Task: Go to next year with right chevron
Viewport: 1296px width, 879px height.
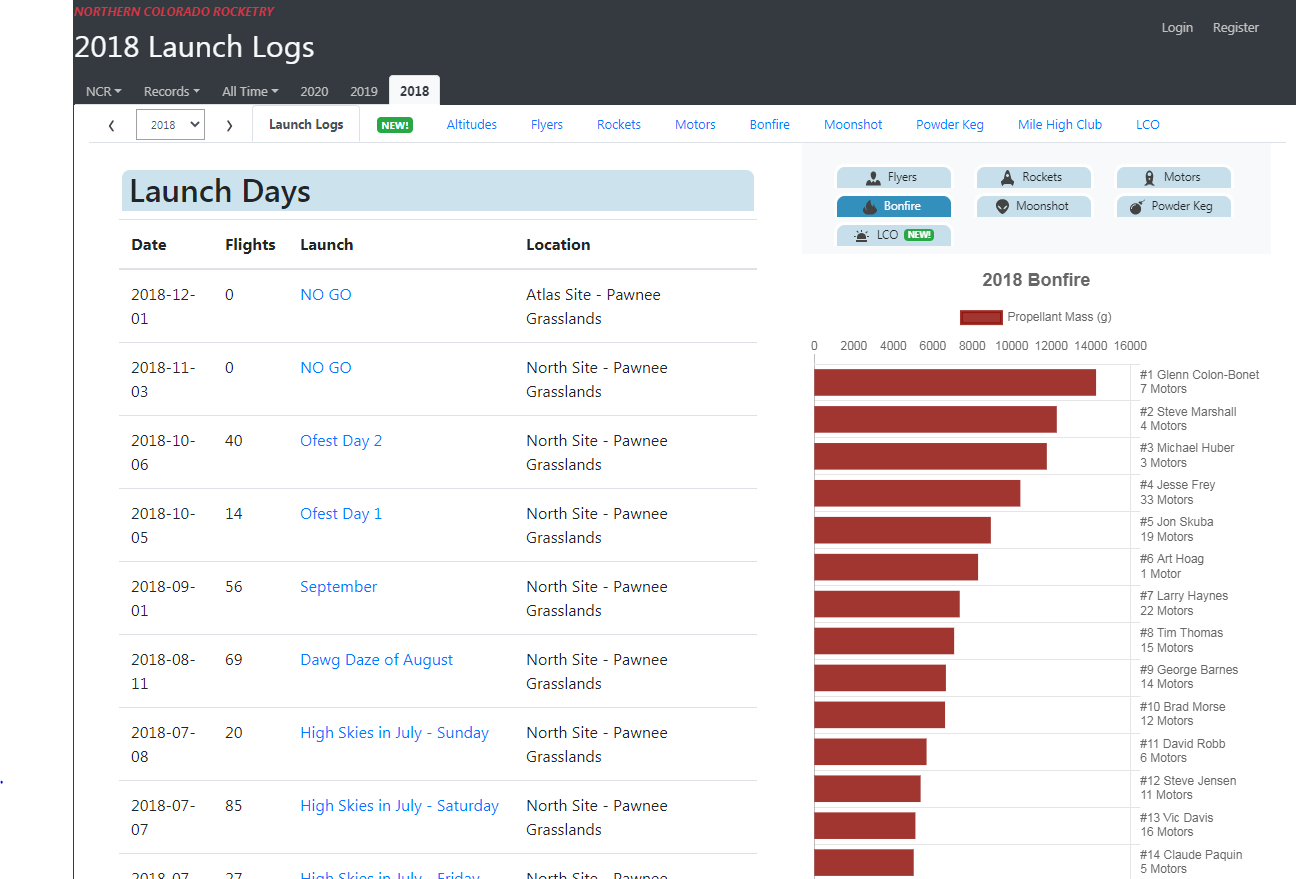Action: [229, 125]
